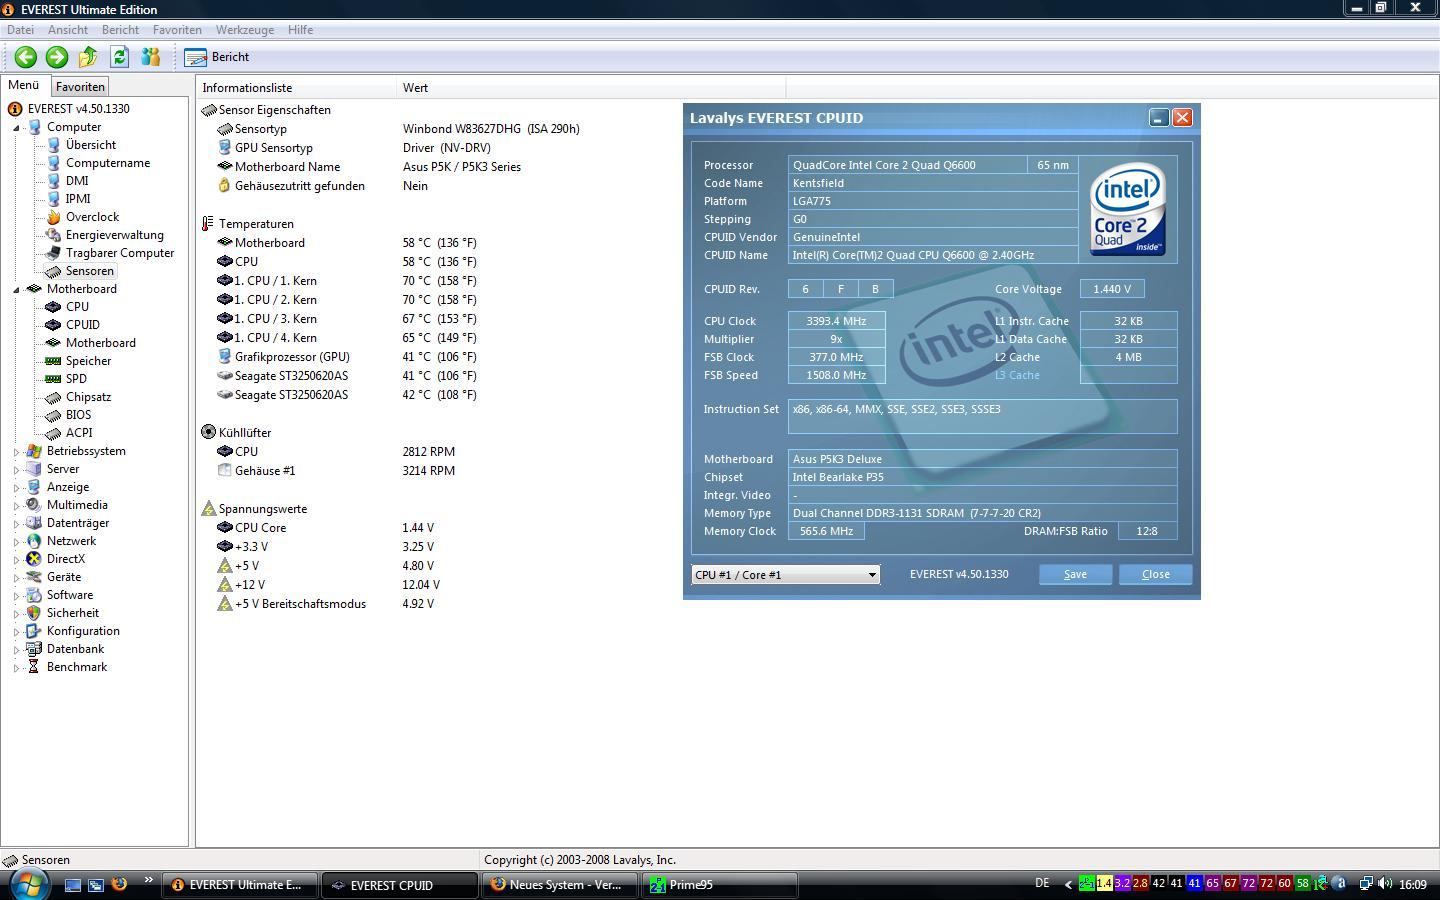The image size is (1440, 900).
Task: Select ACPI in the tree
Action: (79, 433)
